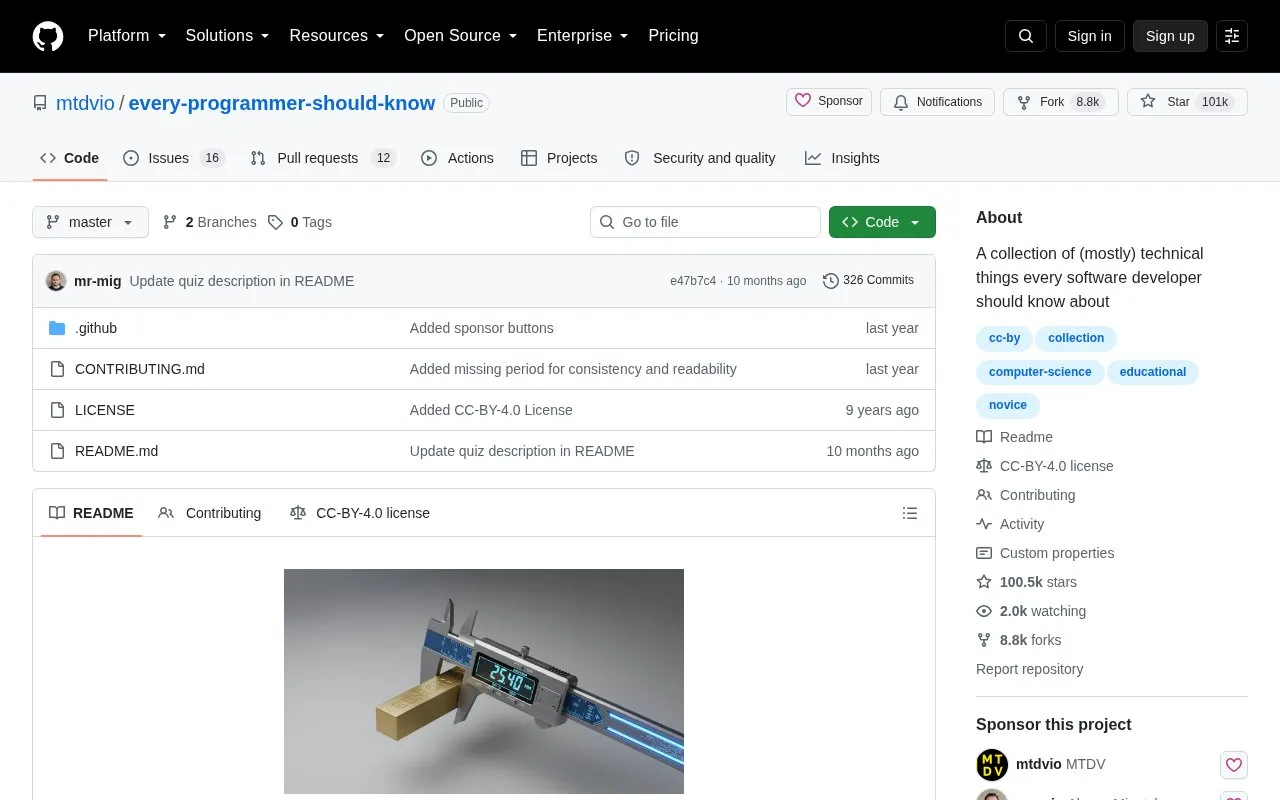Switch to the Contributing readme tab
Image resolution: width=1280 pixels, height=800 pixels.
pos(210,513)
